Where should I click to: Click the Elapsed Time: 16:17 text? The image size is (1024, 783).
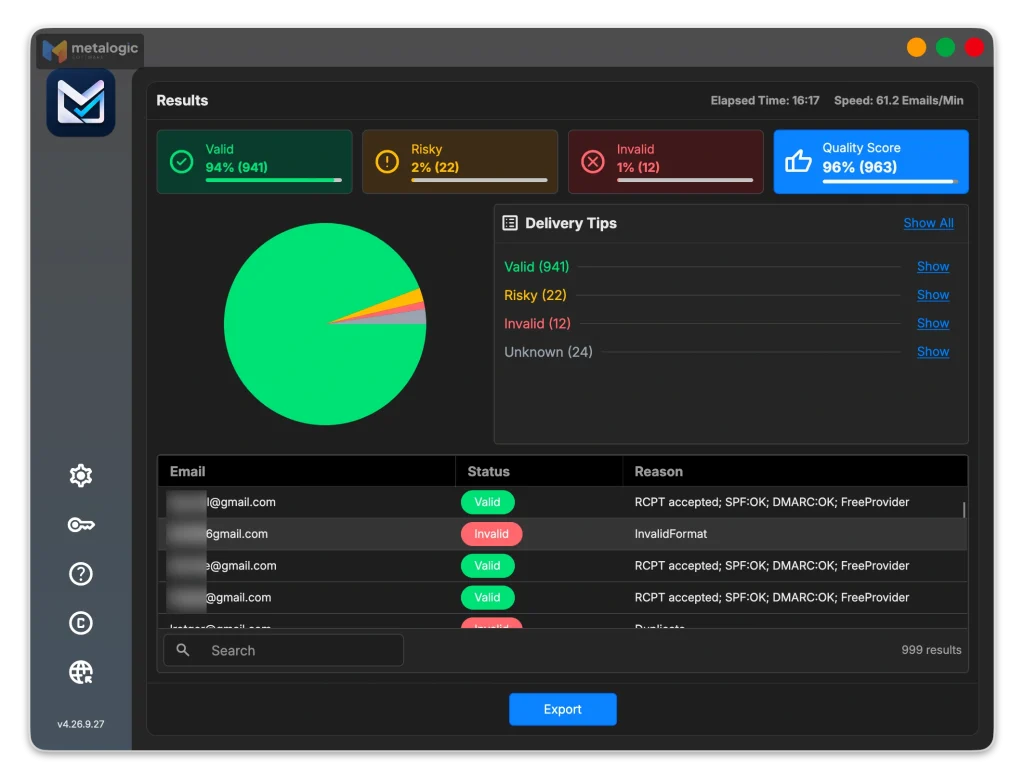pos(765,101)
